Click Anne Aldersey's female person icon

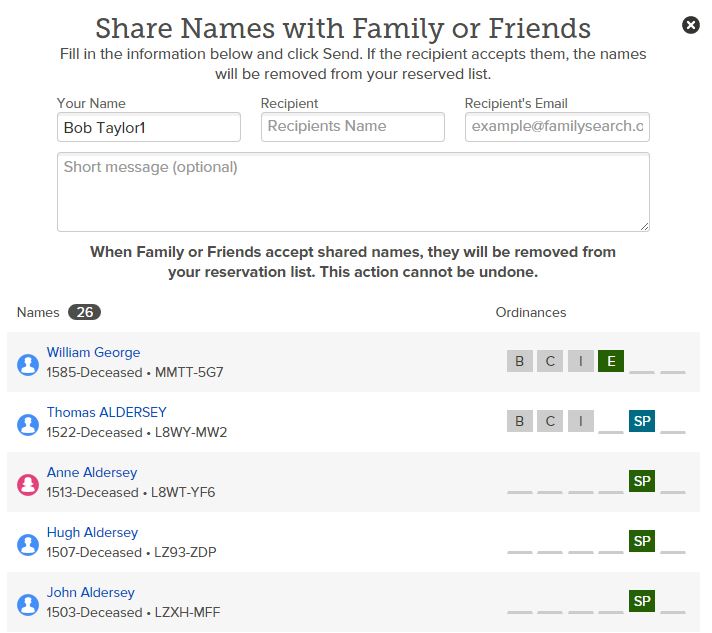[28, 485]
